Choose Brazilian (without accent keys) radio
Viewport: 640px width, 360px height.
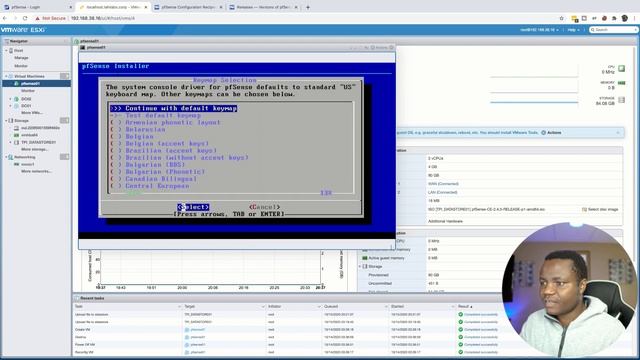pos(116,158)
